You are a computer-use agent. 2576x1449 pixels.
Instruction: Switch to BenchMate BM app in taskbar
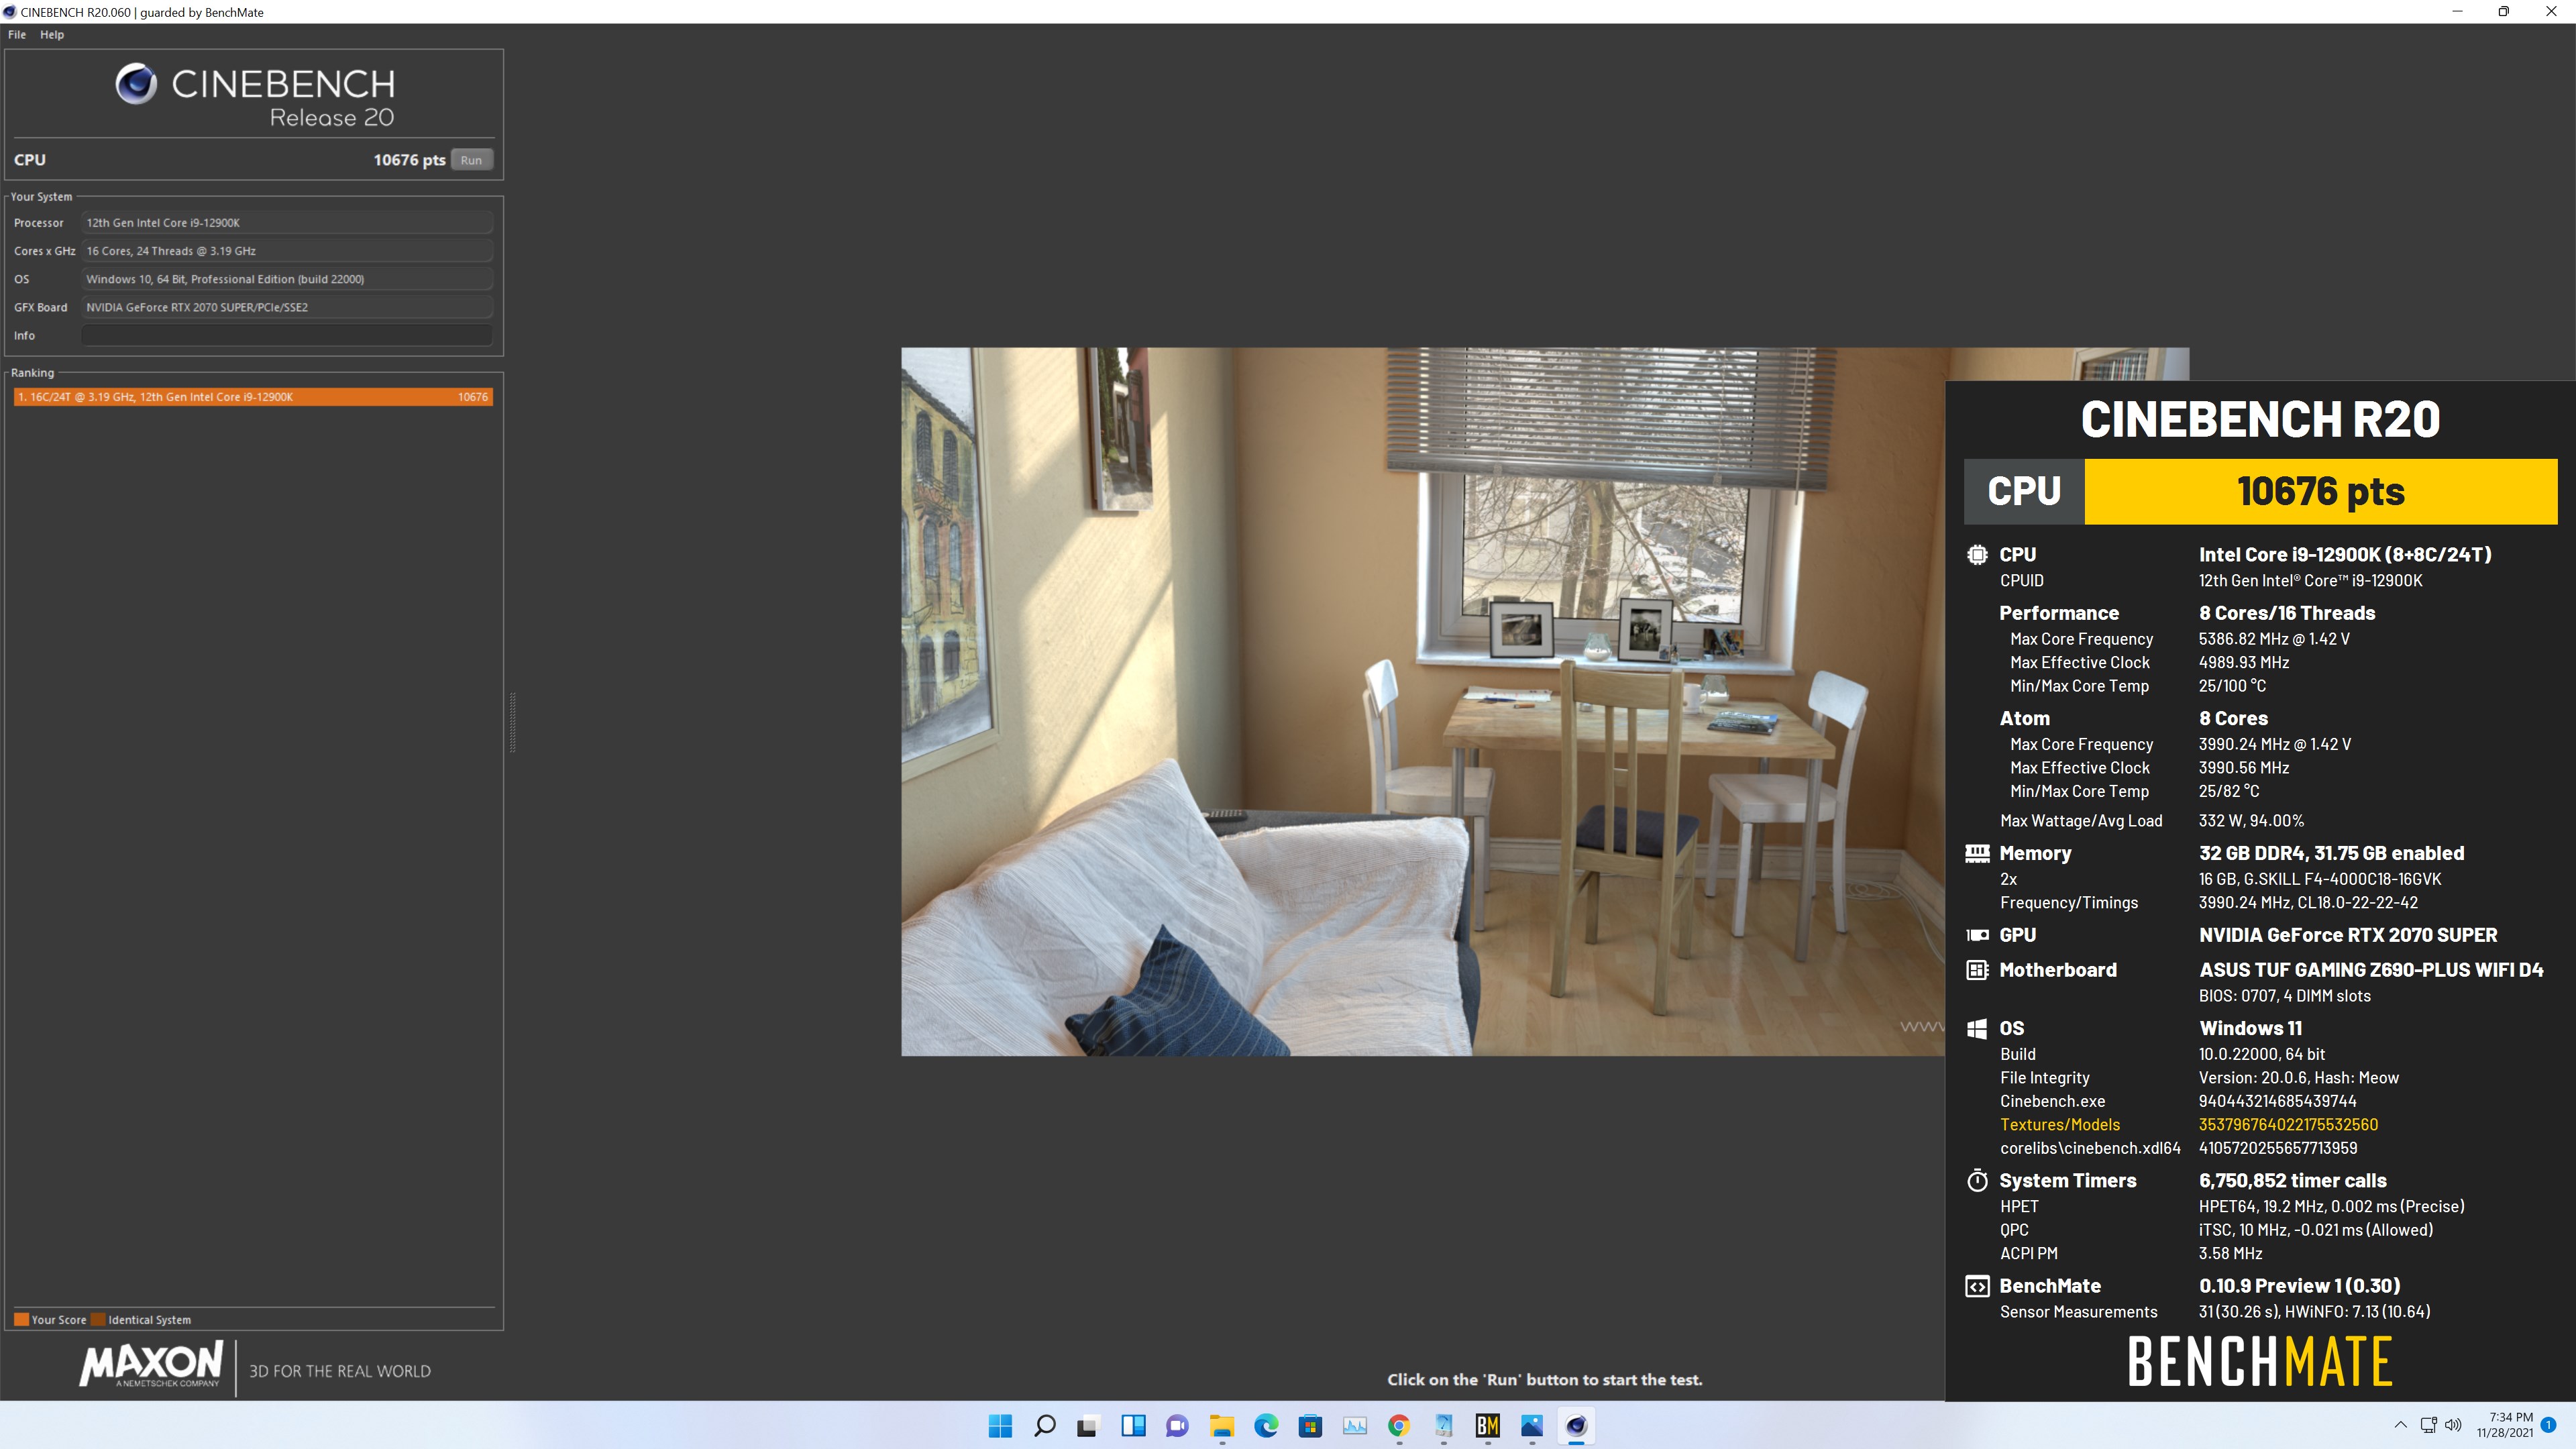point(1487,1426)
